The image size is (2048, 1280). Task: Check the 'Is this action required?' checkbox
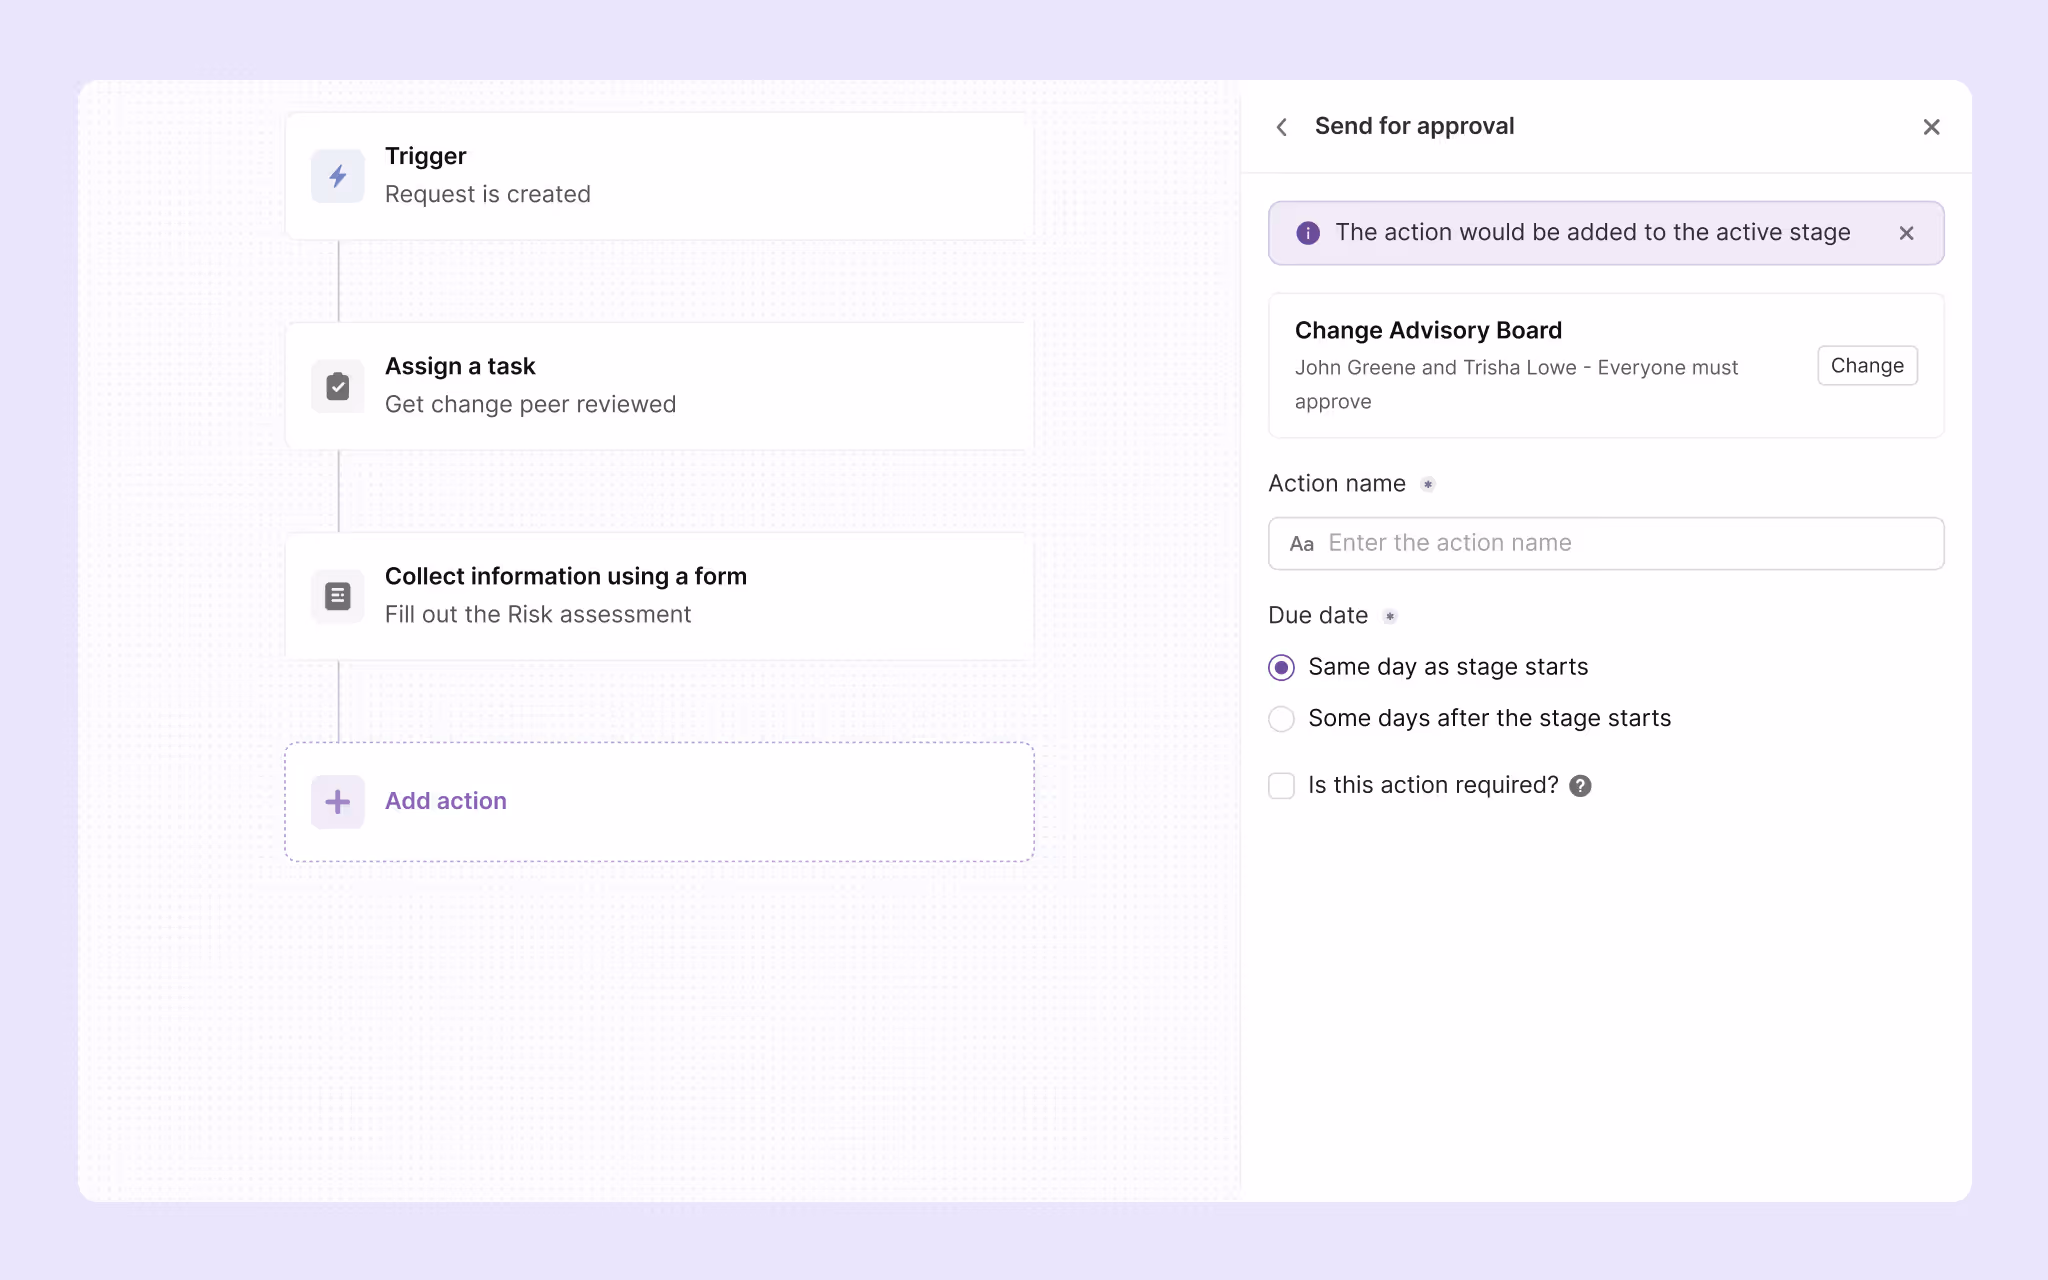pyautogui.click(x=1281, y=786)
